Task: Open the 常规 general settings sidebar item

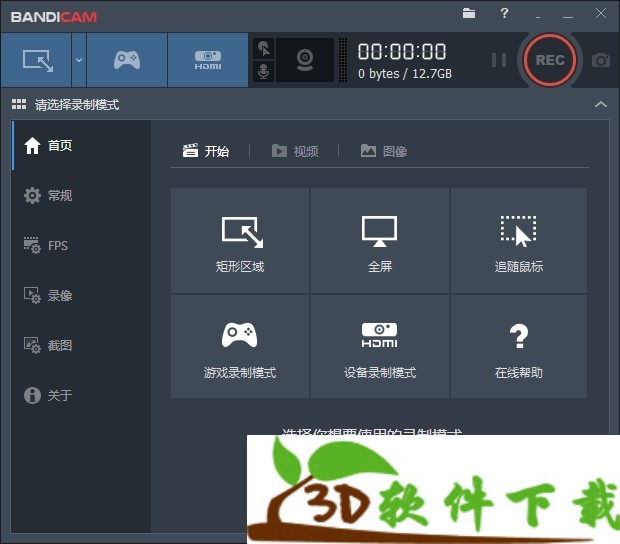Action: (x=81, y=195)
